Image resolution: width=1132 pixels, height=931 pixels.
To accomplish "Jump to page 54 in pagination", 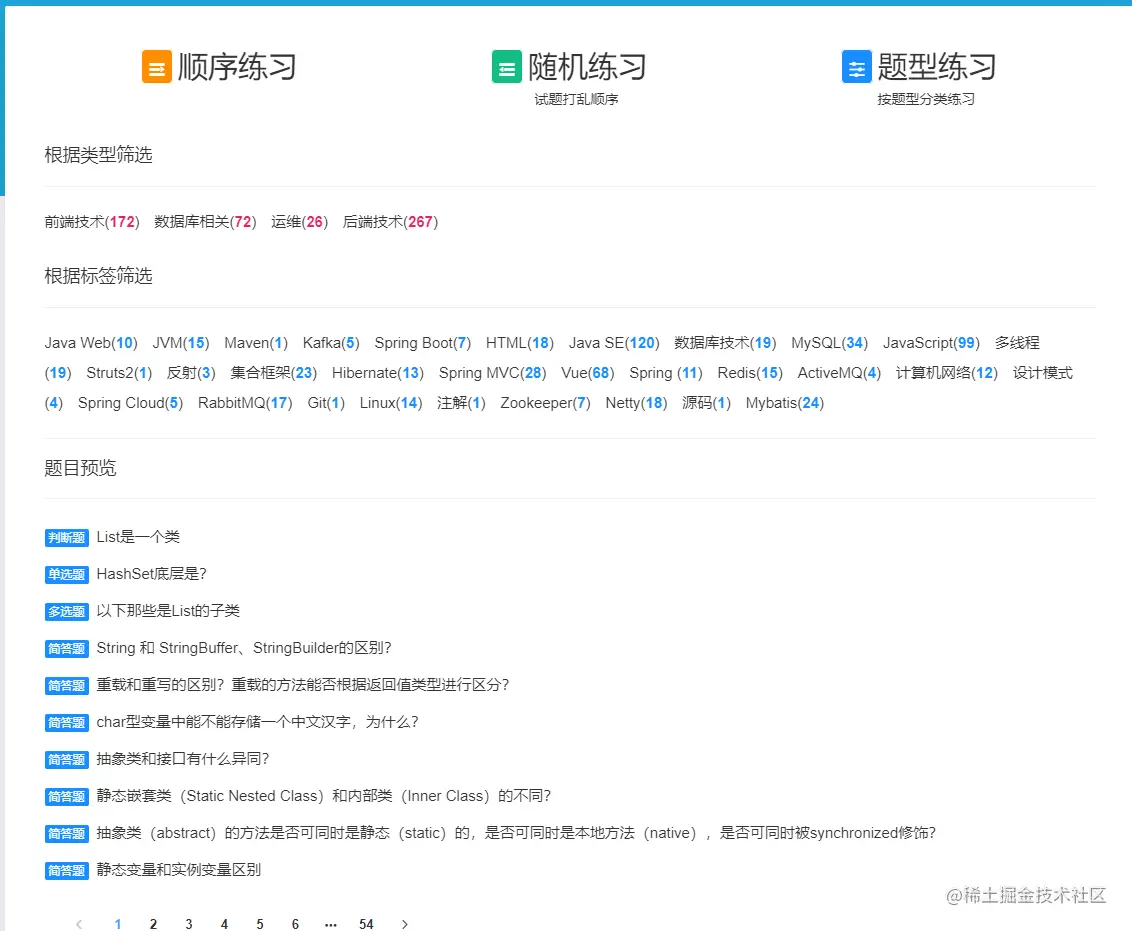I will 366,924.
